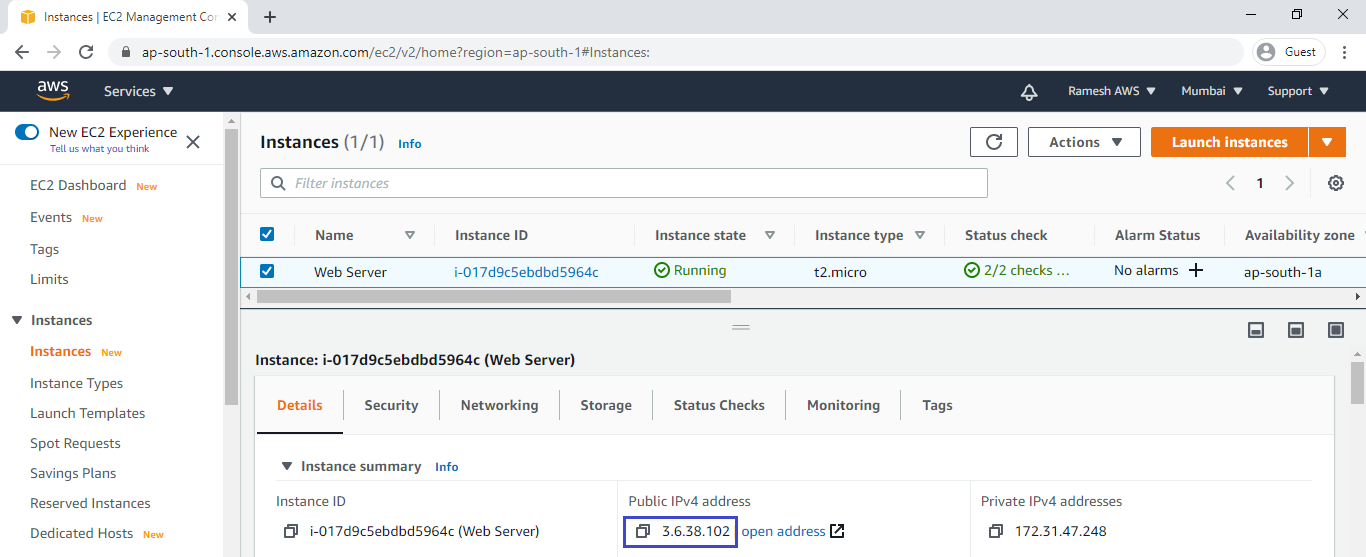Open the Mumbai region dropdown
This screenshot has width=1366, height=557.
(x=1212, y=91)
